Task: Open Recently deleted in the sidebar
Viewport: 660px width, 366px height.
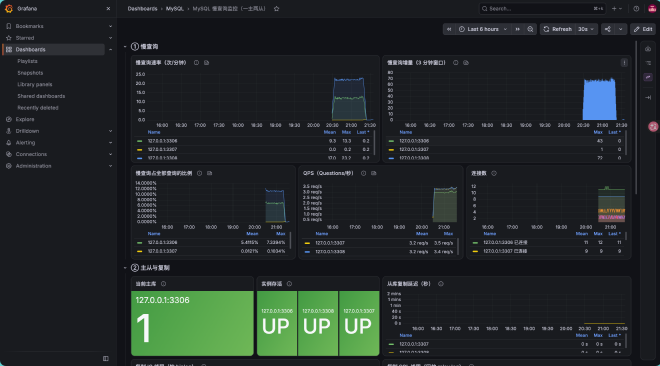Action: (x=38, y=108)
